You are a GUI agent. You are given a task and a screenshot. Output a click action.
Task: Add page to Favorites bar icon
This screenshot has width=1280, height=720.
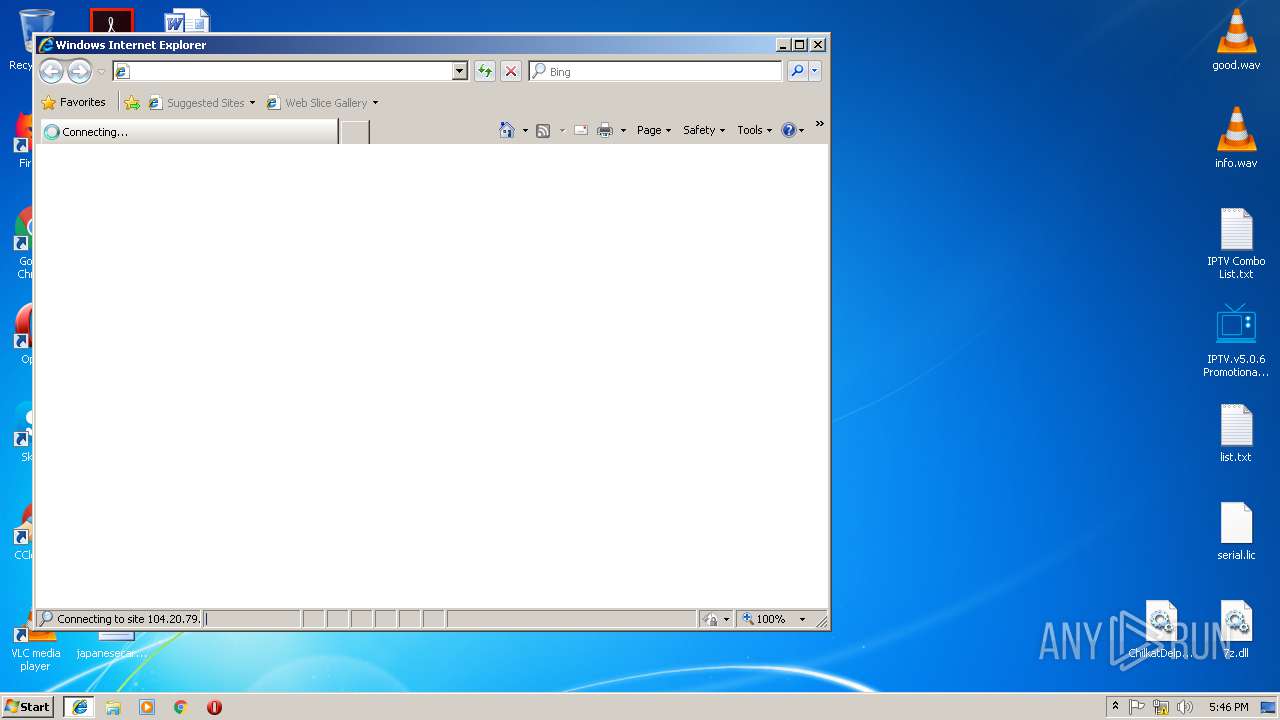132,102
